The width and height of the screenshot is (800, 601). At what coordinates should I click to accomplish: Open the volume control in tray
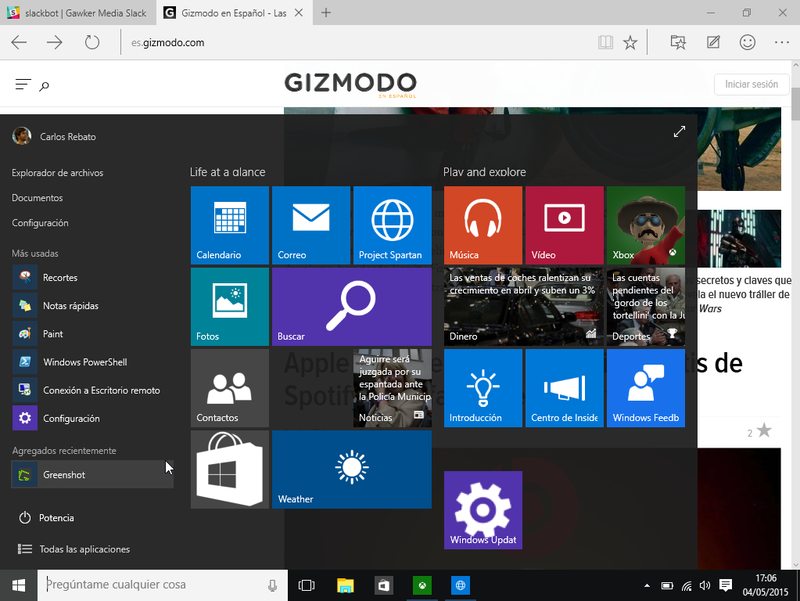pos(705,586)
